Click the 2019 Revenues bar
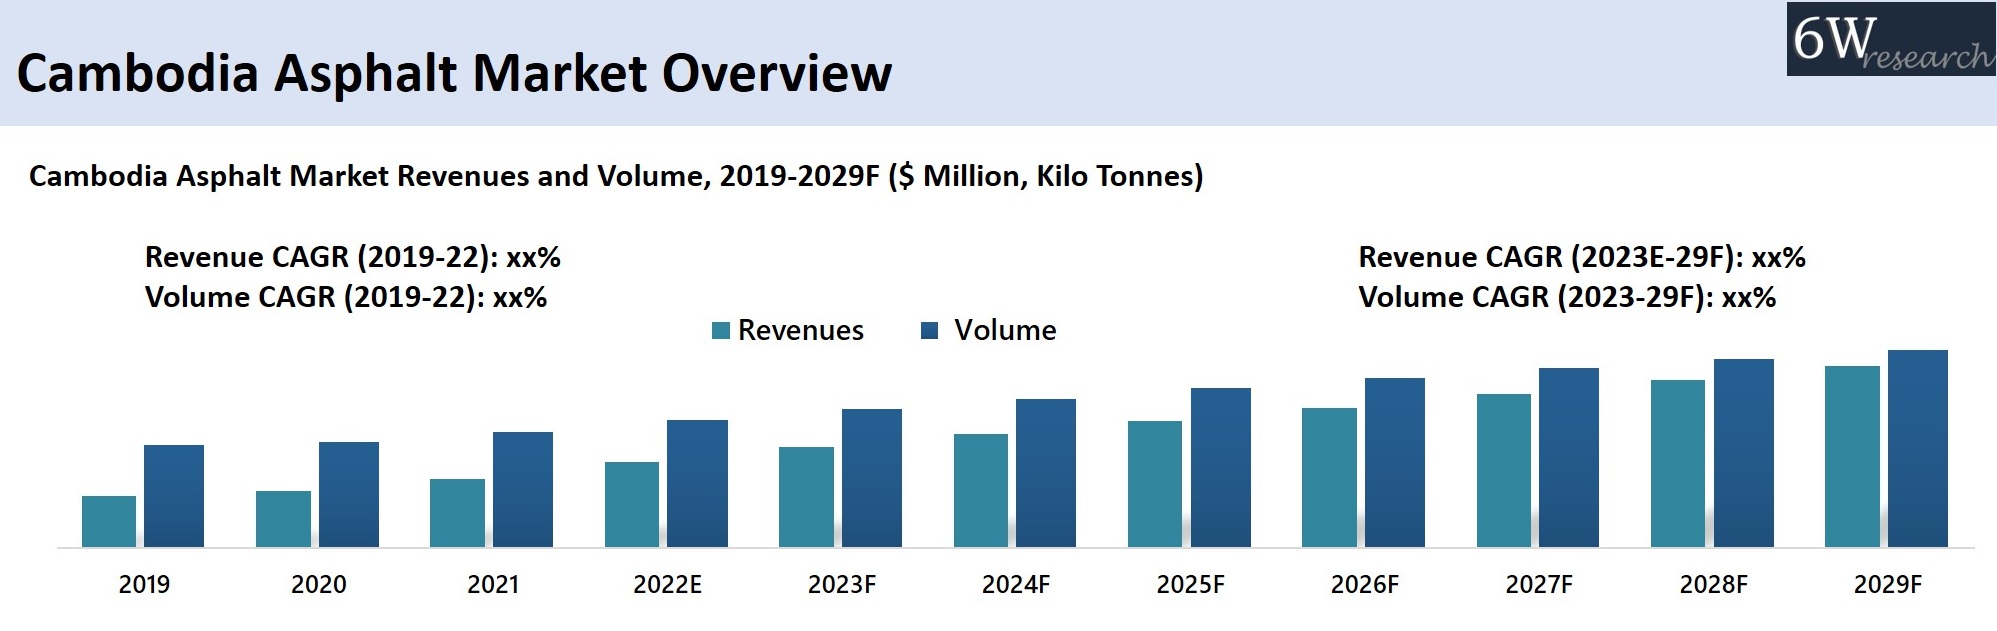1997x631 pixels. point(109,521)
